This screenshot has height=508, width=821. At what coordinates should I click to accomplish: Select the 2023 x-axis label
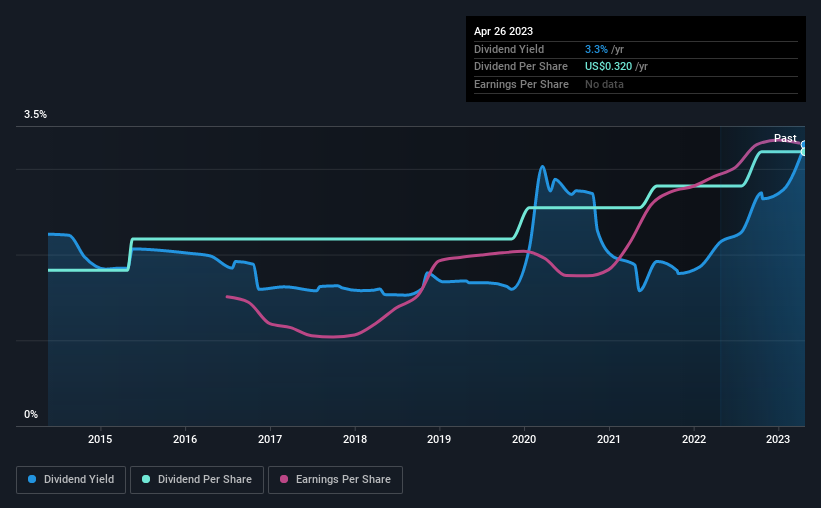click(x=778, y=439)
